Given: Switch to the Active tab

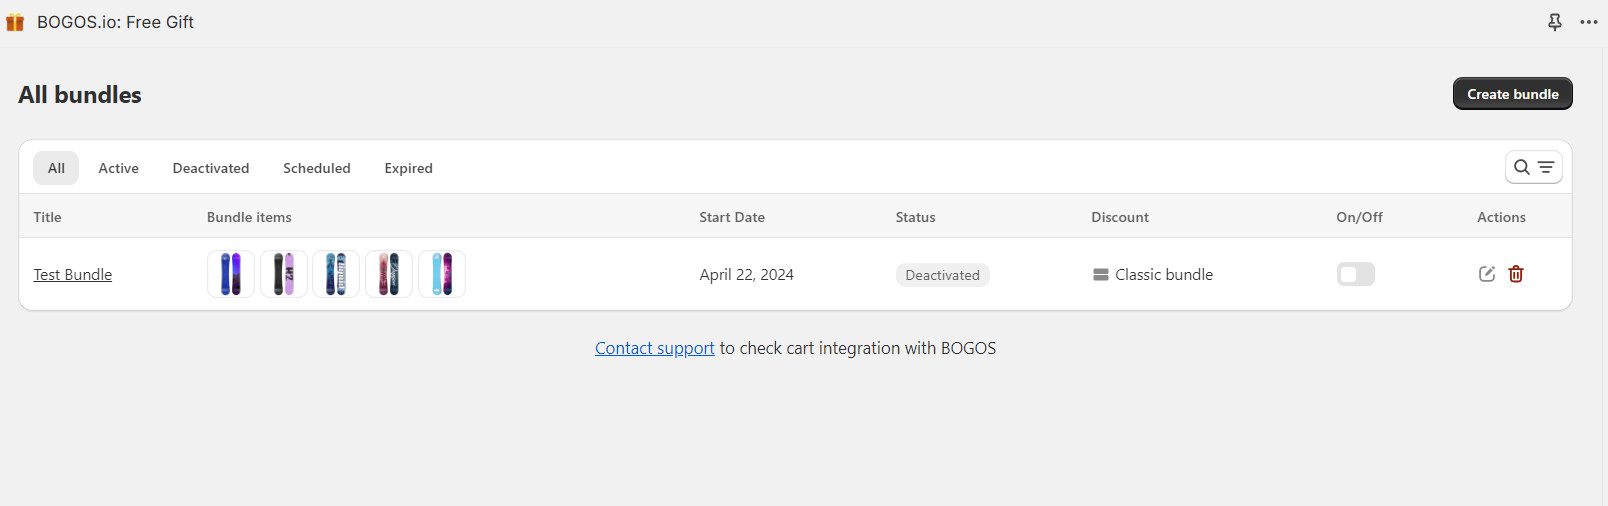Looking at the screenshot, I should 118,168.
